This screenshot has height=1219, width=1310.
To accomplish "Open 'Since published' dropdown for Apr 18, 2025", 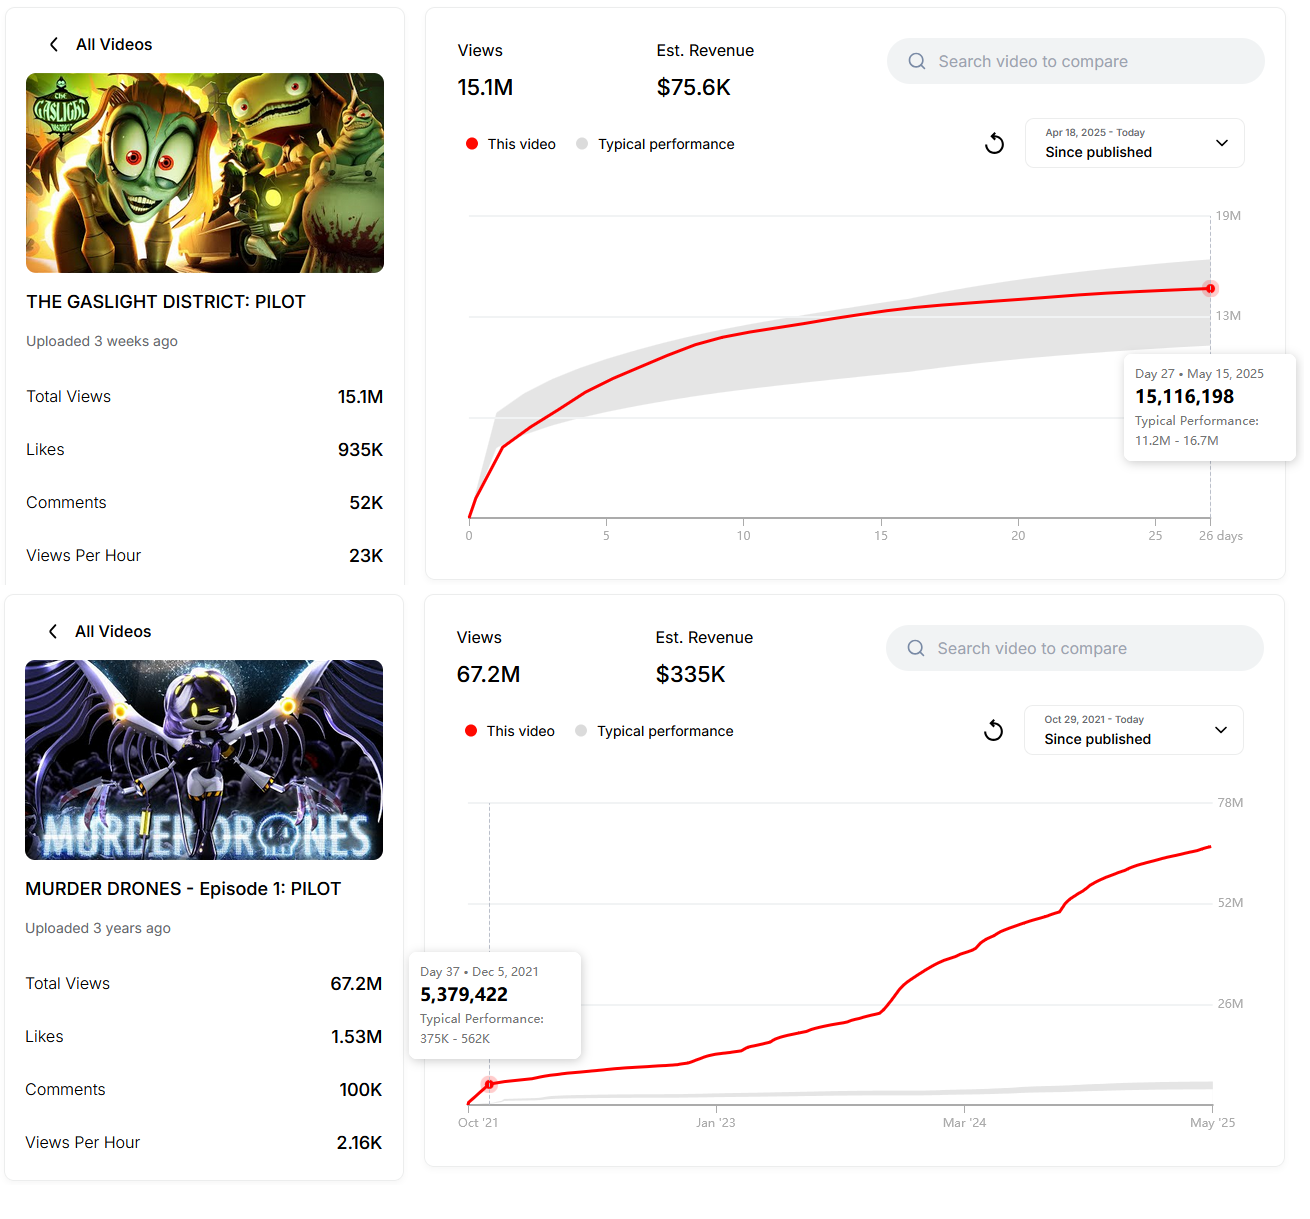I will [x=1135, y=143].
